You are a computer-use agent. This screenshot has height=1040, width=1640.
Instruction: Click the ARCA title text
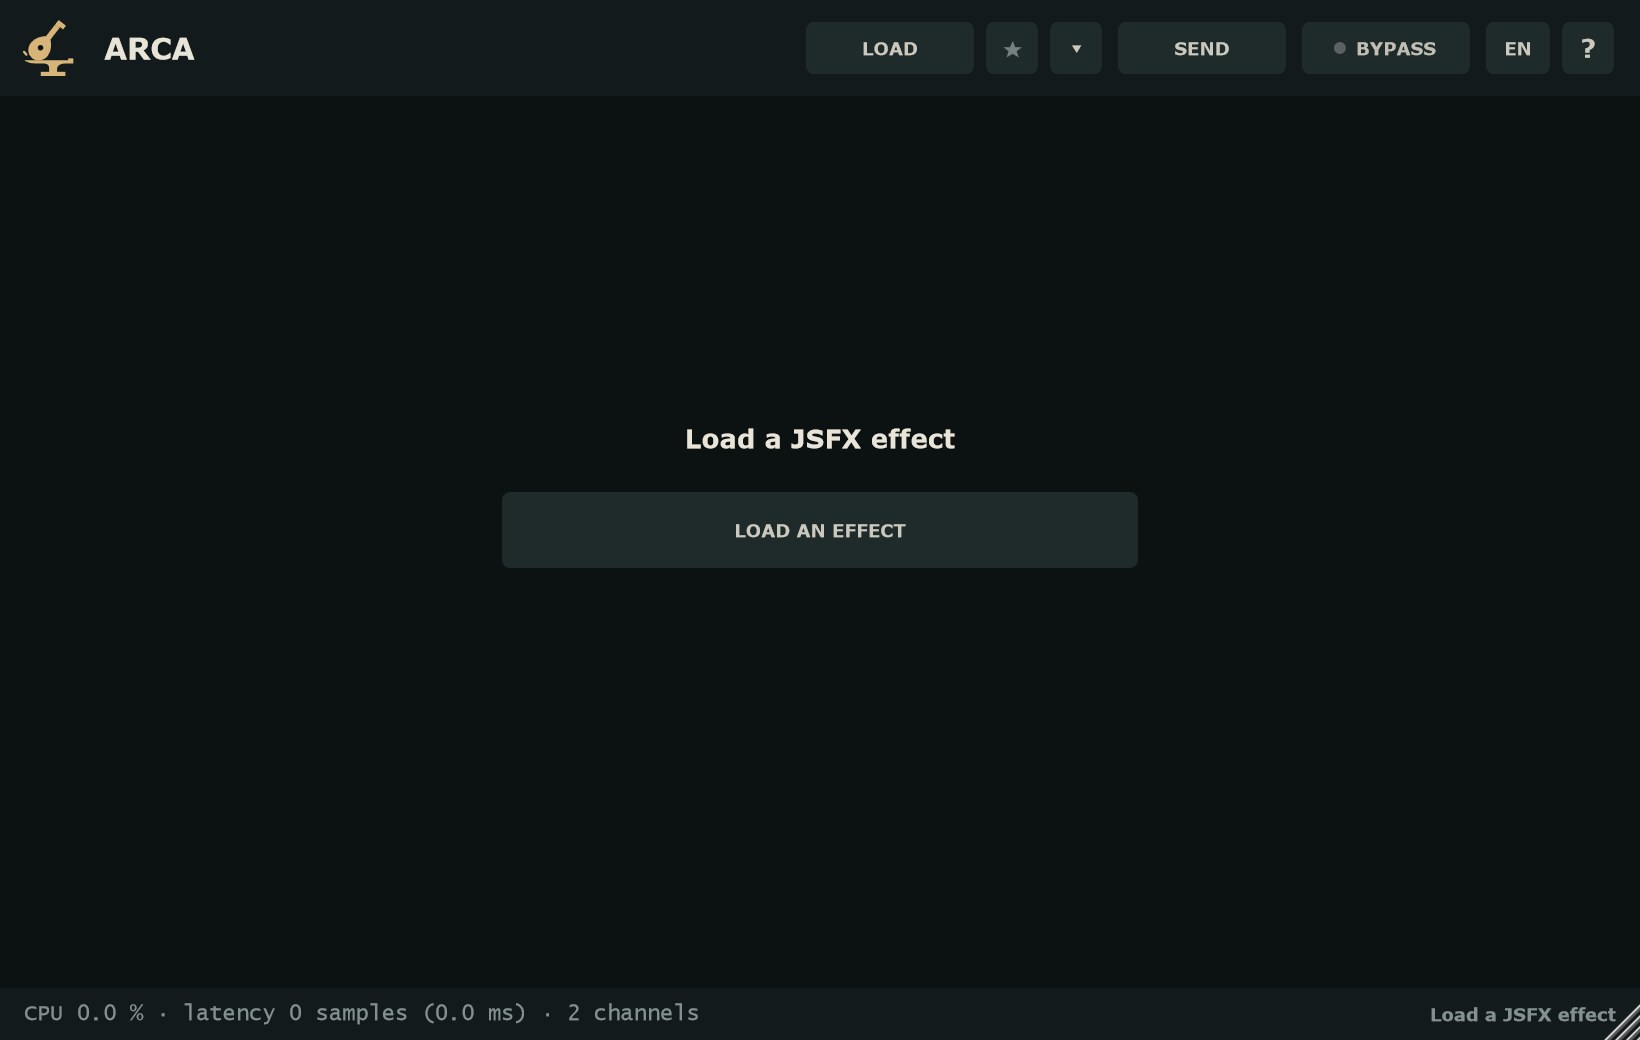(149, 49)
